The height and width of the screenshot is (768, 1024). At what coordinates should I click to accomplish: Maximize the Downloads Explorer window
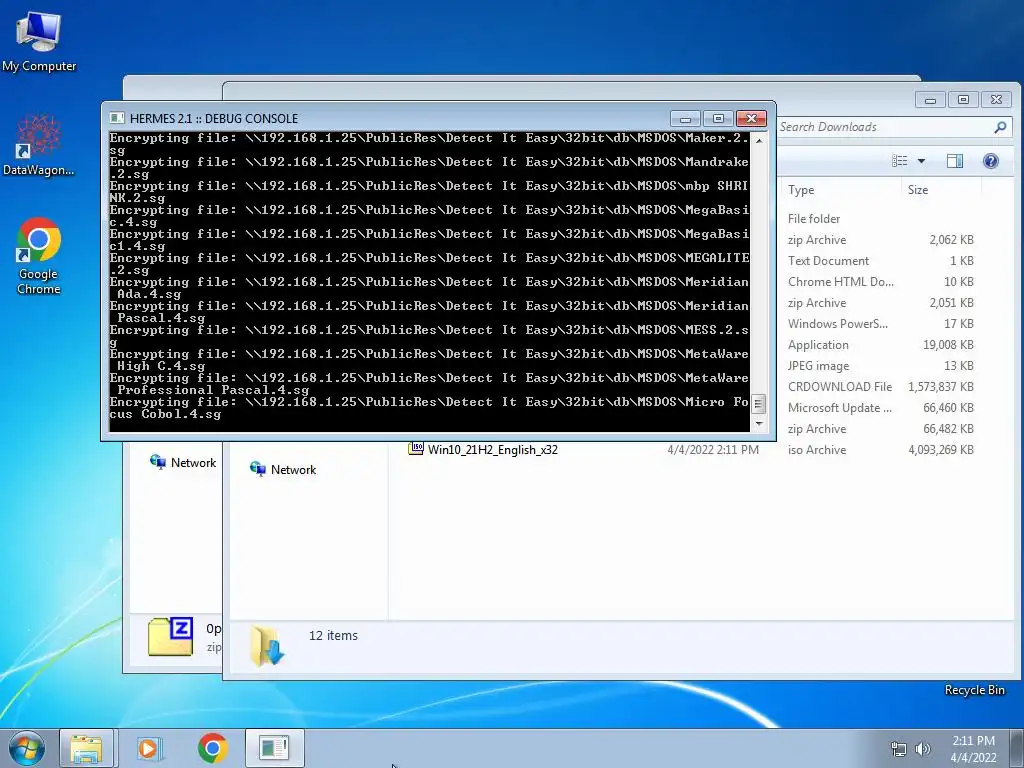[x=963, y=100]
